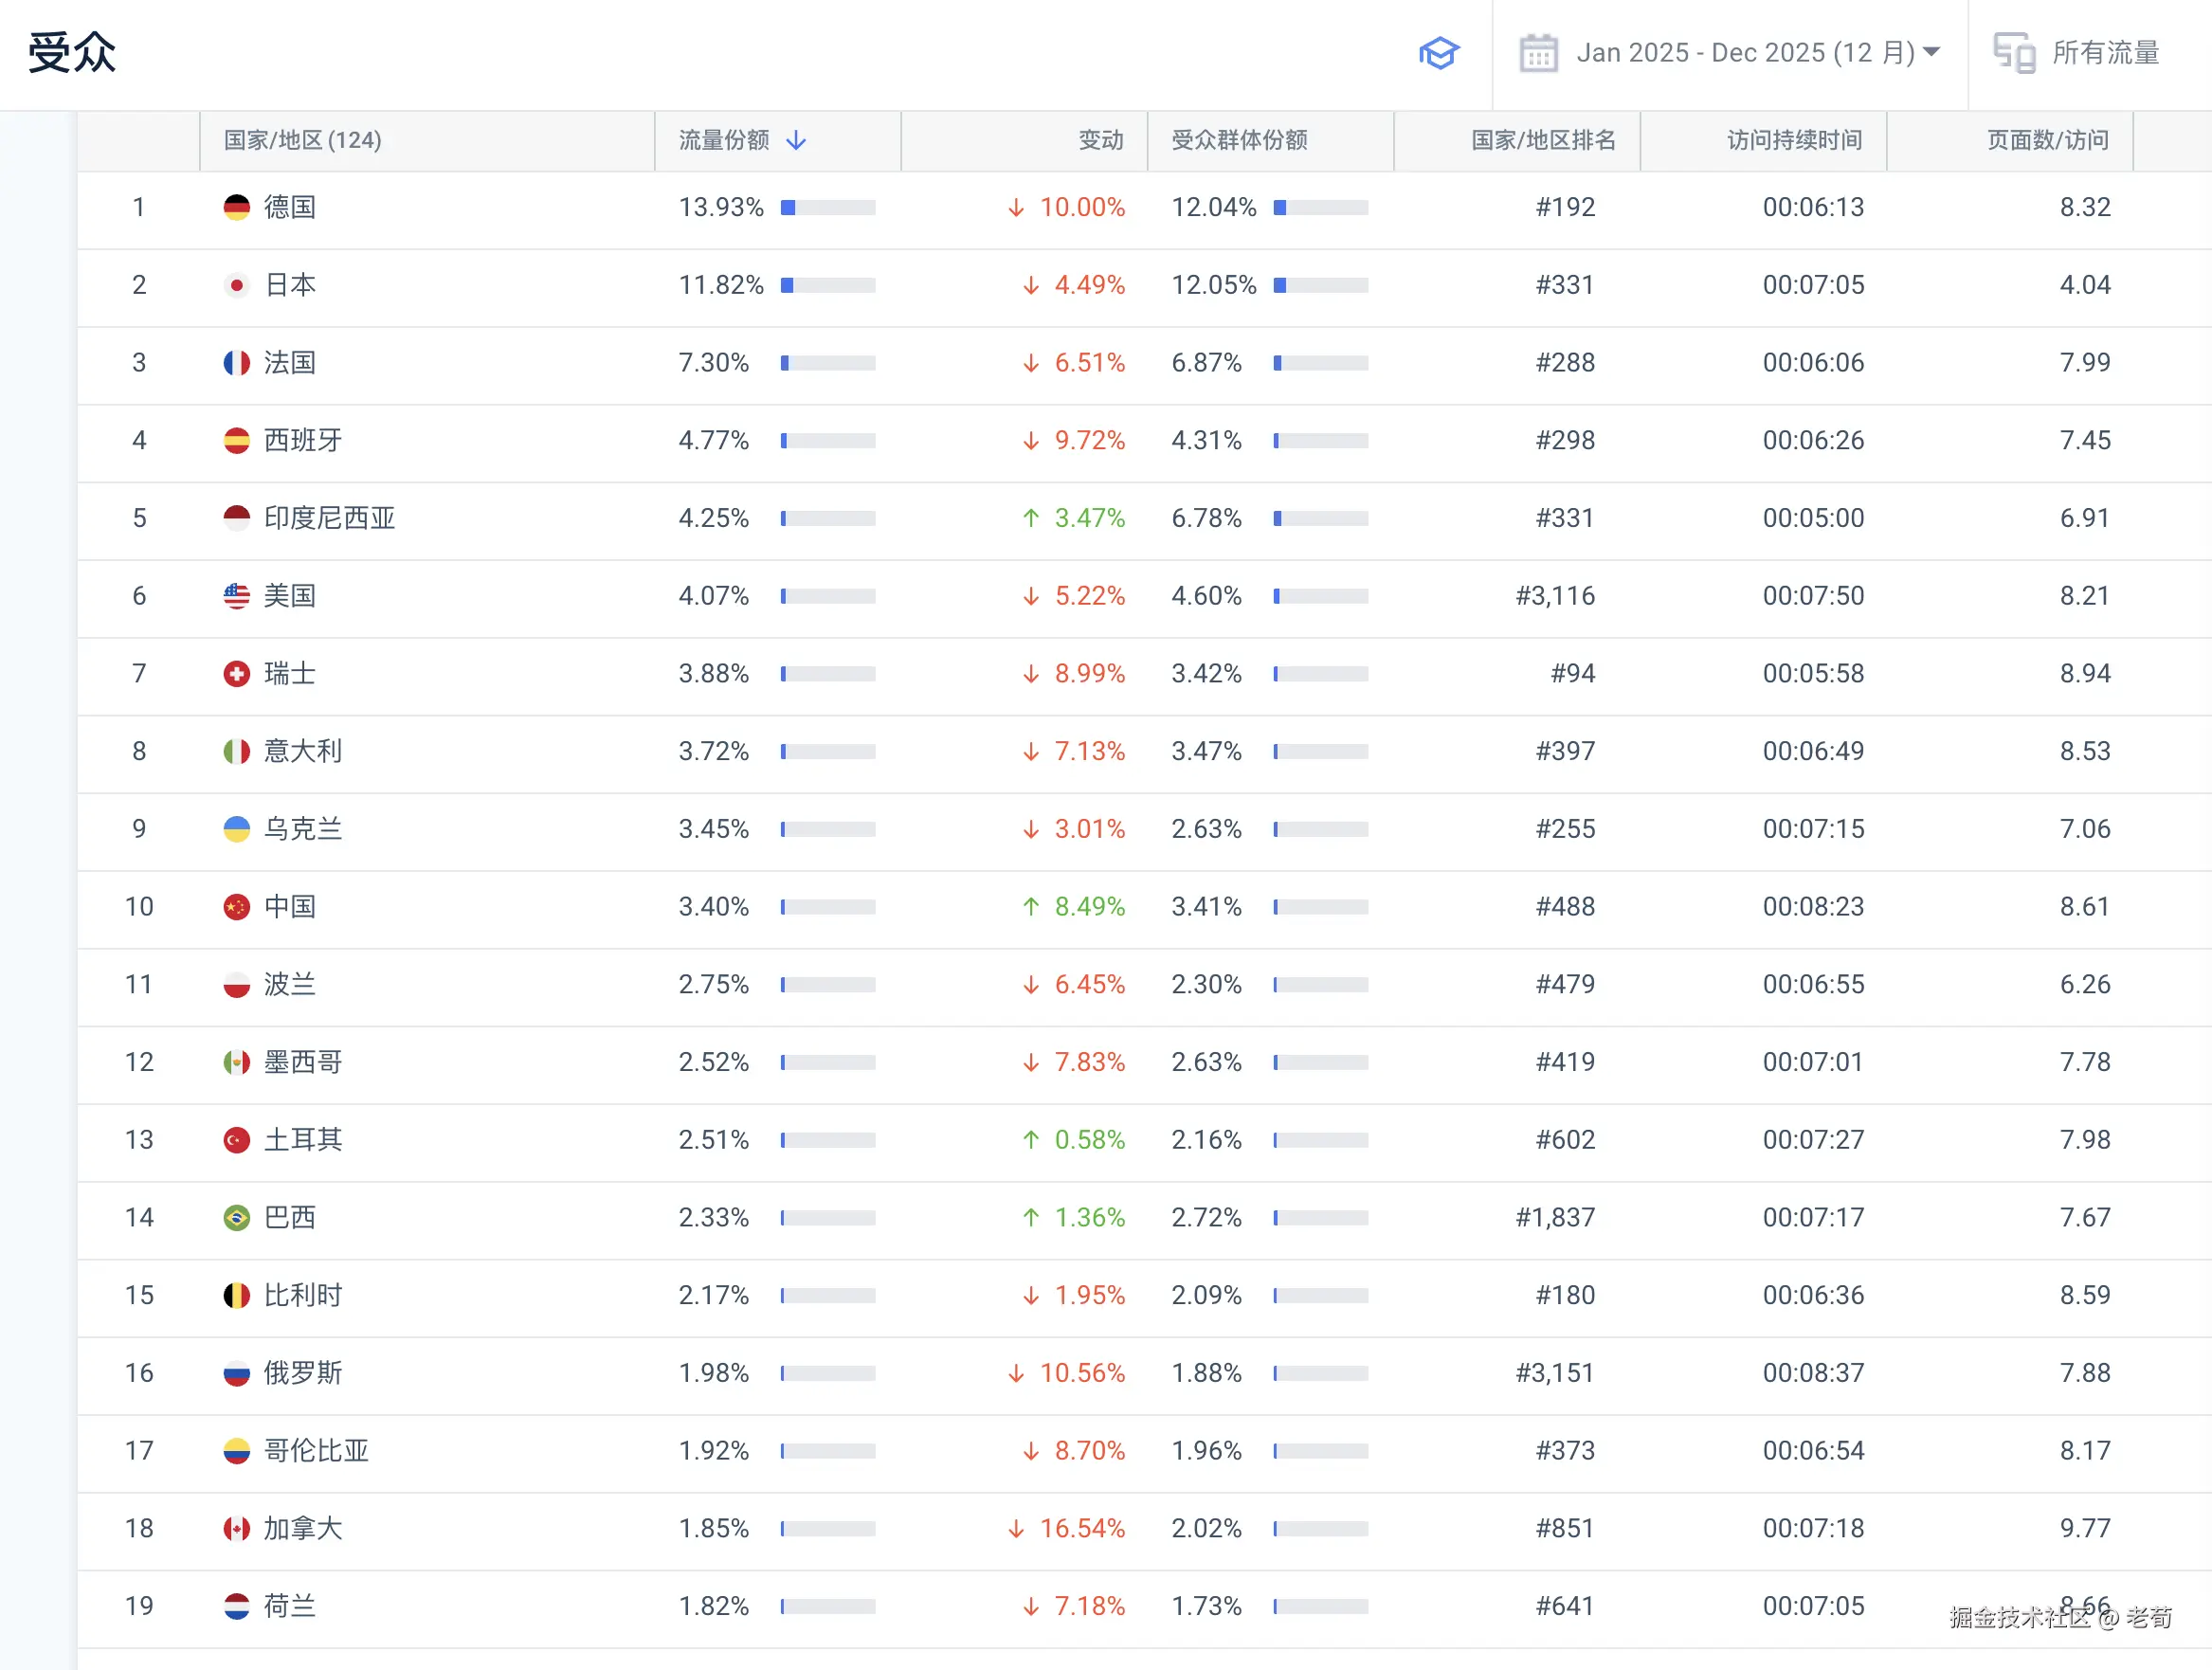Viewport: 2212px width, 1670px height.
Task: Open the 美国 country row link
Action: [x=289, y=596]
